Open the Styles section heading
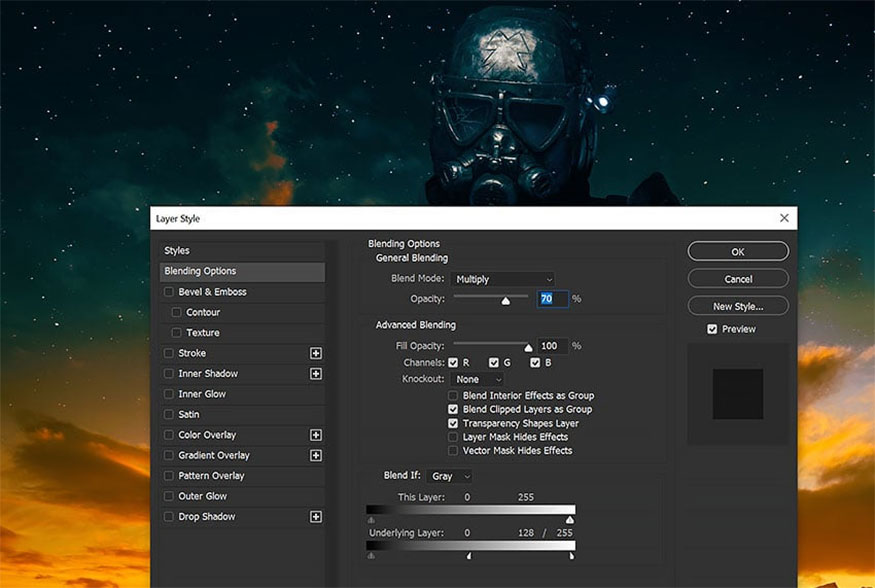 [x=242, y=250]
